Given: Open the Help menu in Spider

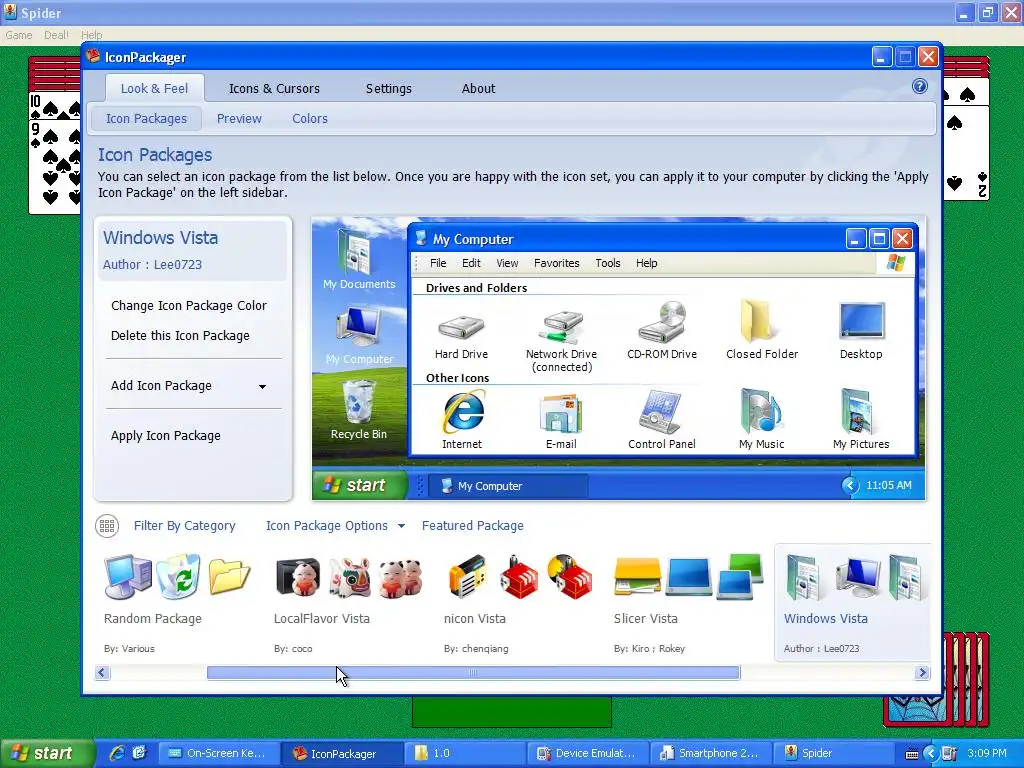Looking at the screenshot, I should [x=91, y=35].
